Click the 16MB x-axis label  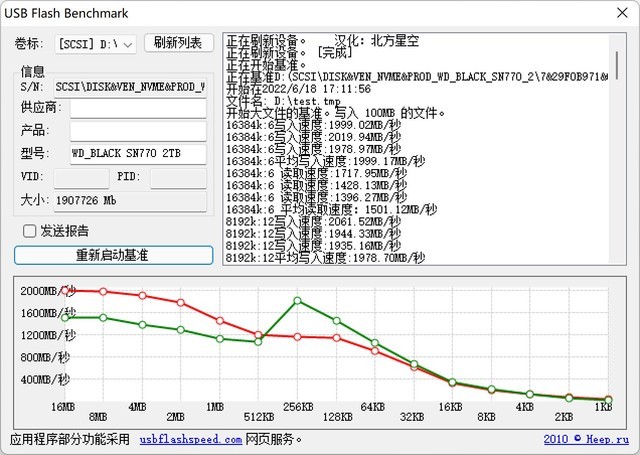63,407
